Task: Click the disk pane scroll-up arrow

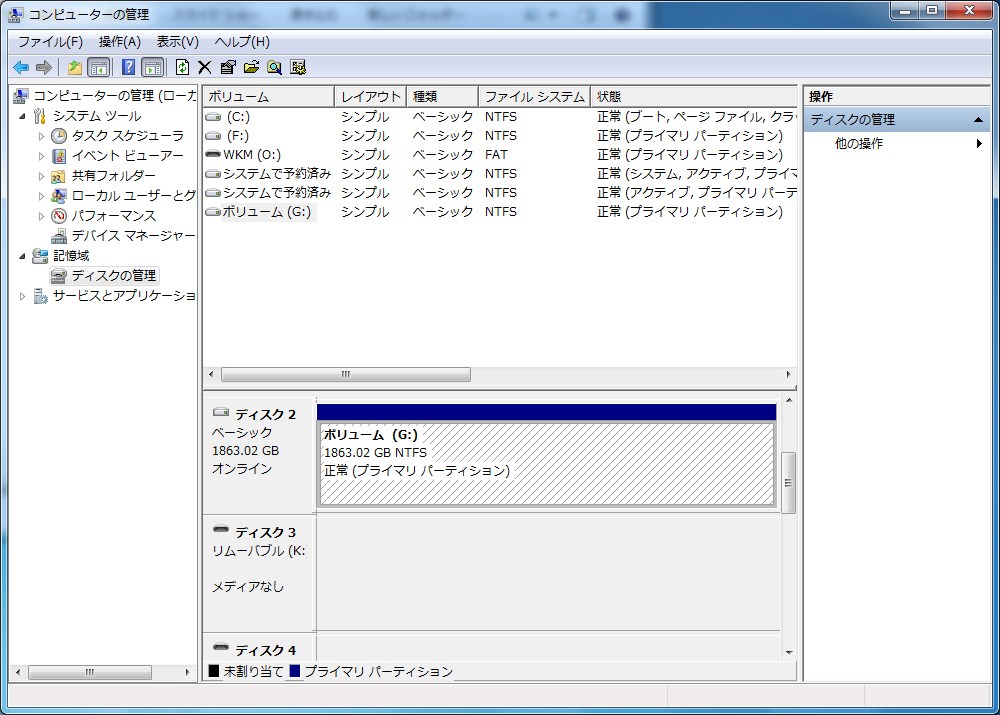Action: pyautogui.click(x=790, y=400)
